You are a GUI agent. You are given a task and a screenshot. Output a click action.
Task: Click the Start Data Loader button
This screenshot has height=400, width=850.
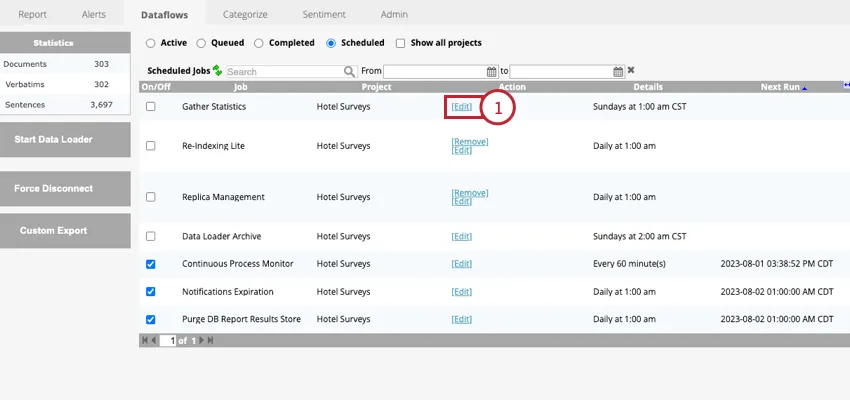(x=65, y=139)
